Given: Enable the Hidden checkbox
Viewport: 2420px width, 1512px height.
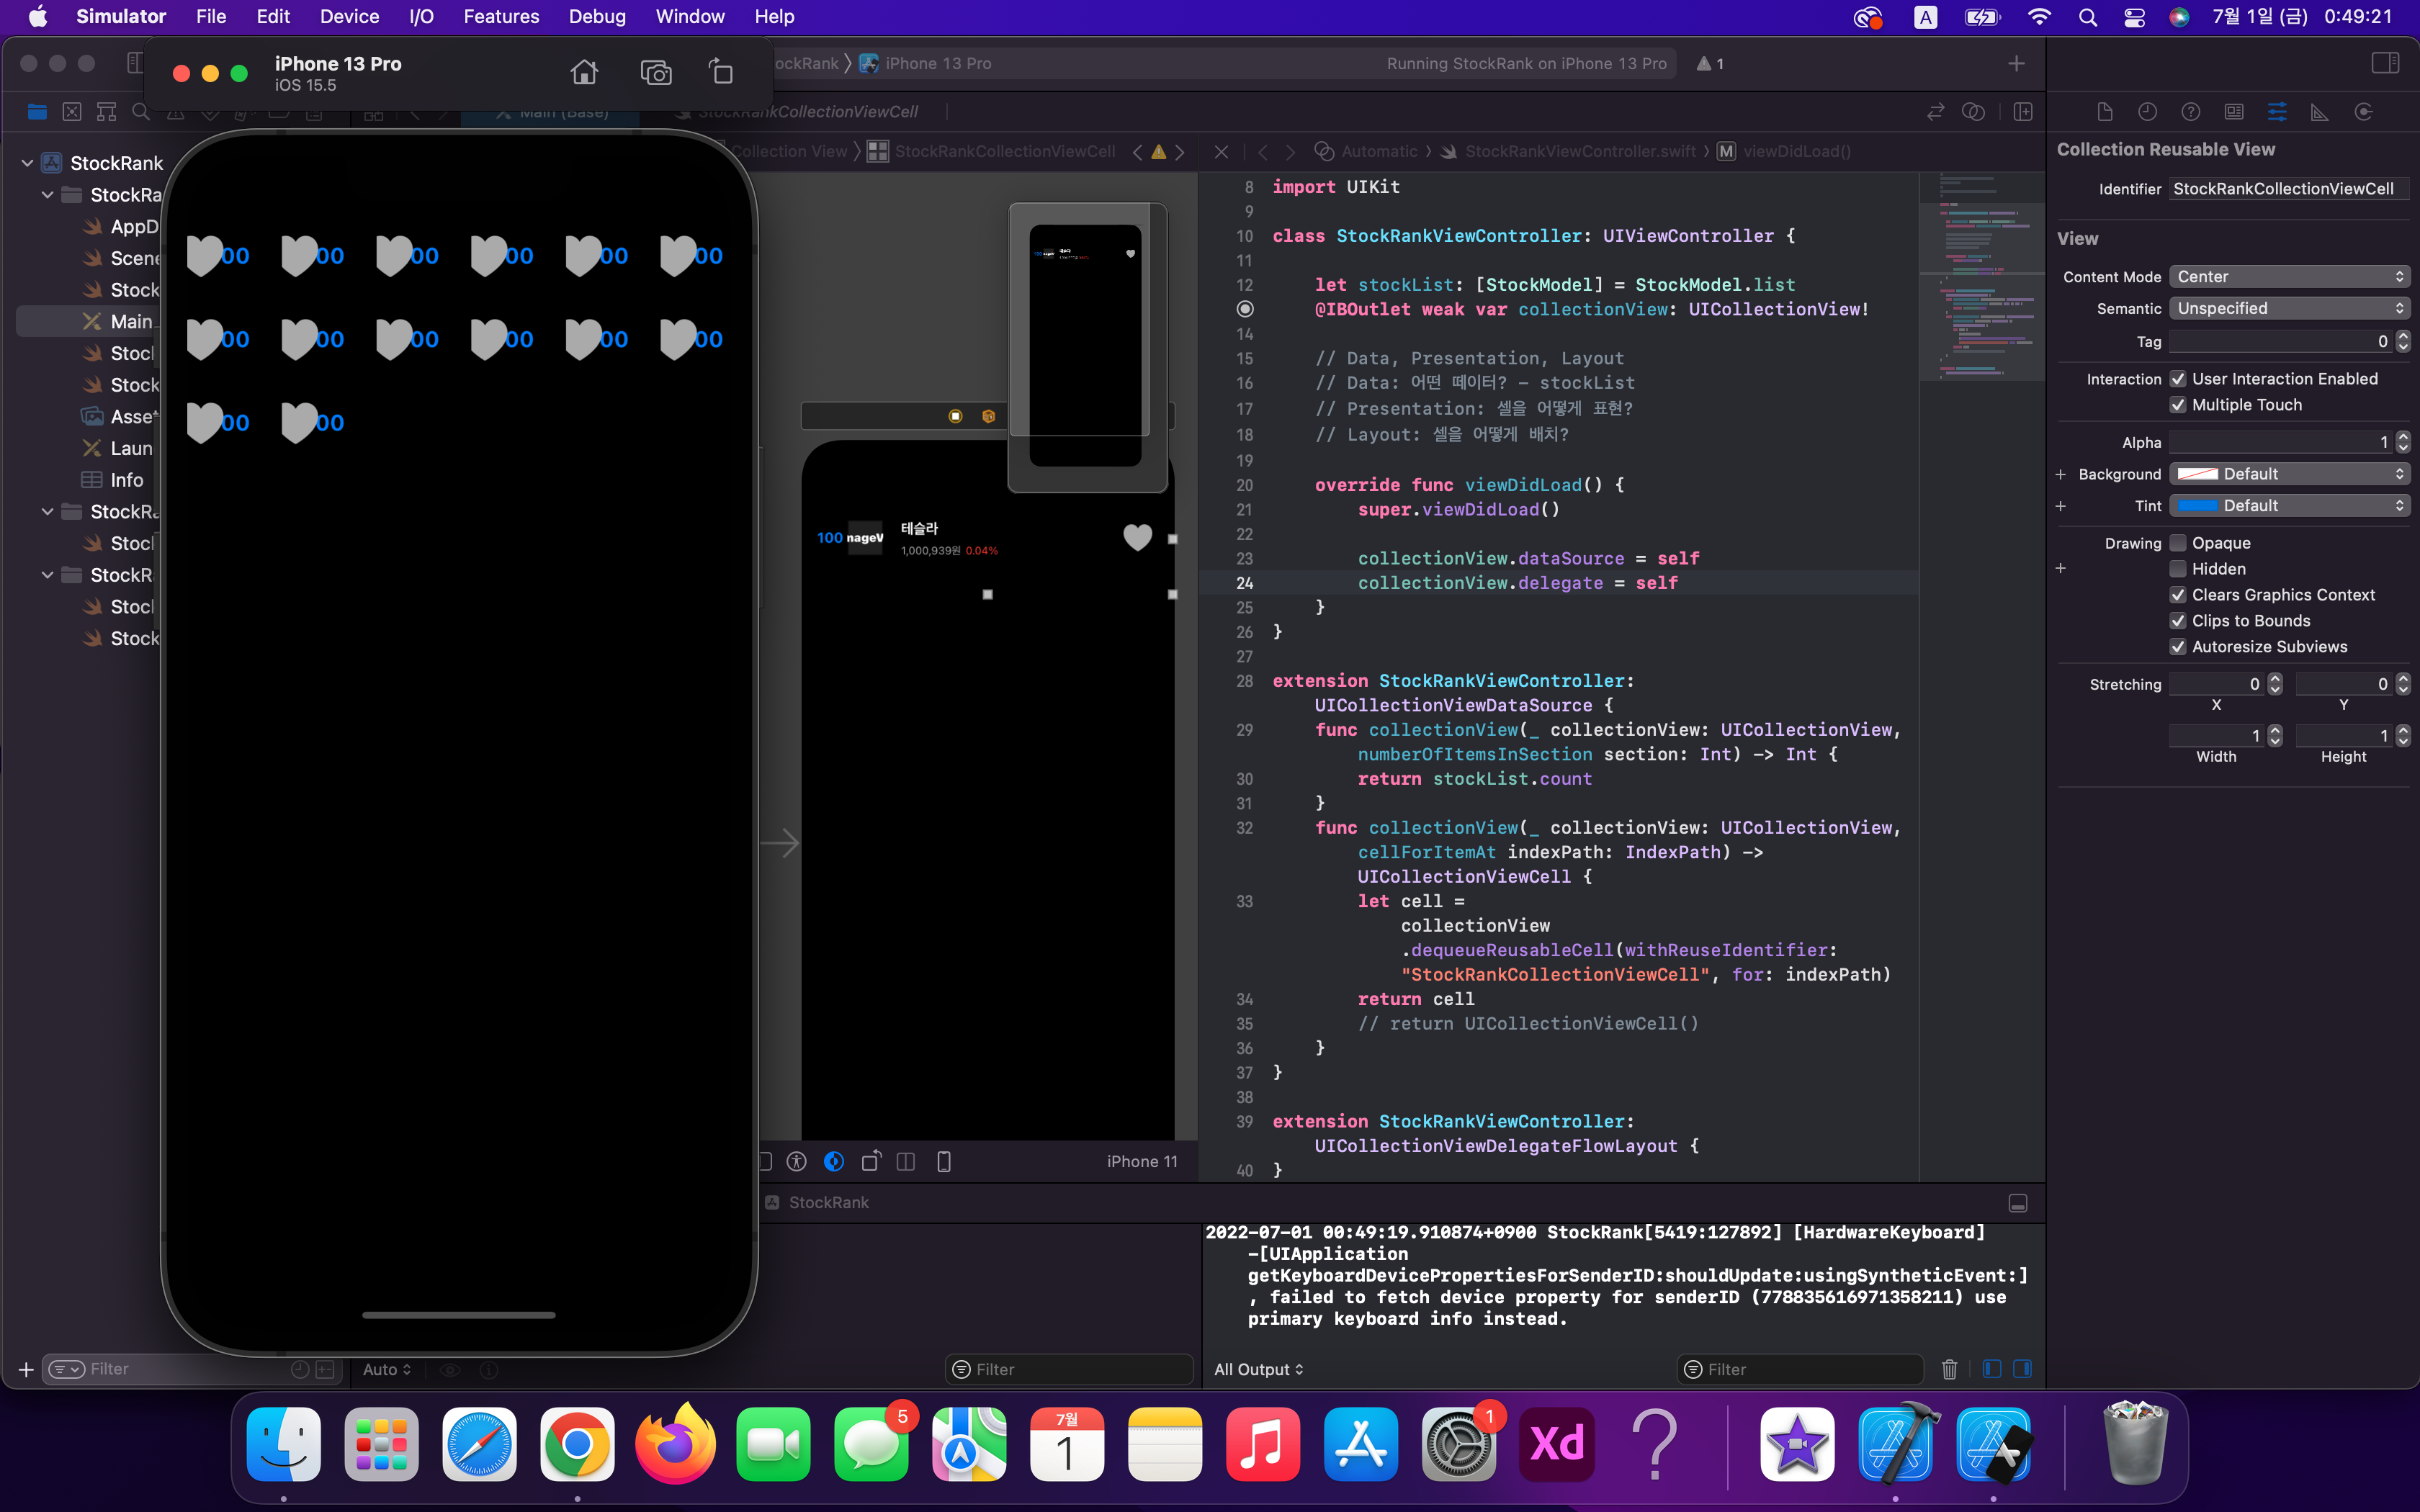Looking at the screenshot, I should (x=2177, y=569).
